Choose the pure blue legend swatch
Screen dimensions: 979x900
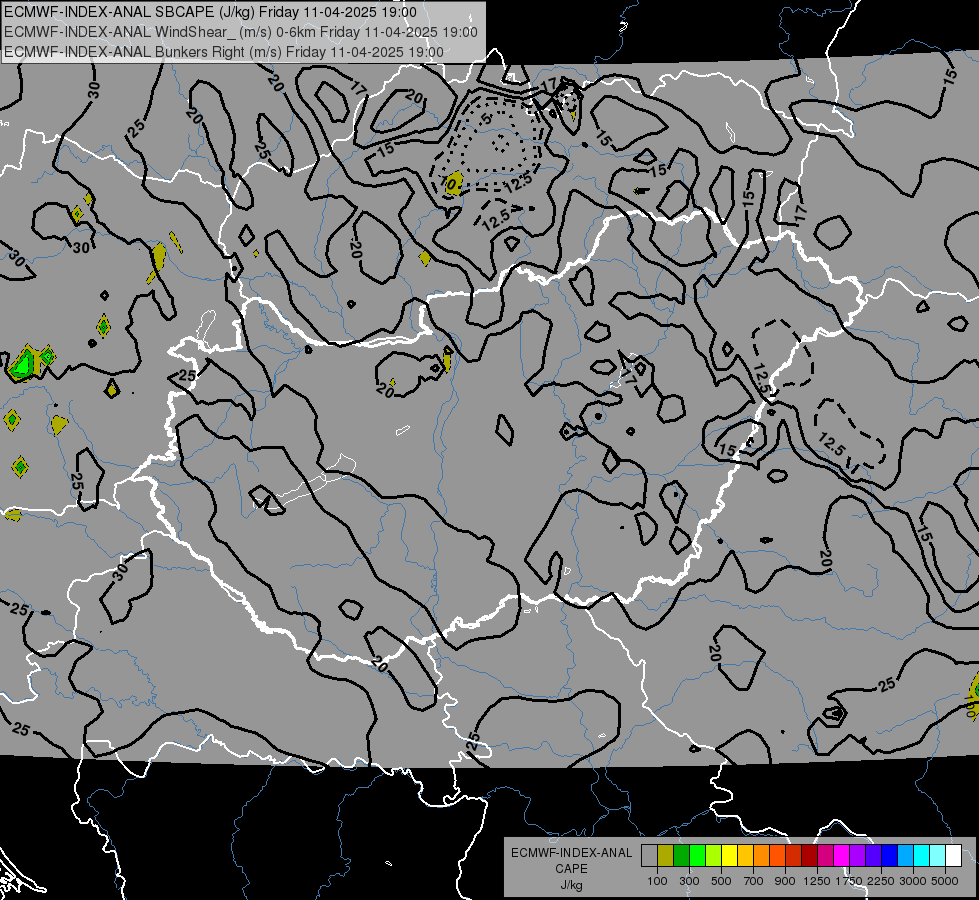pos(889,855)
